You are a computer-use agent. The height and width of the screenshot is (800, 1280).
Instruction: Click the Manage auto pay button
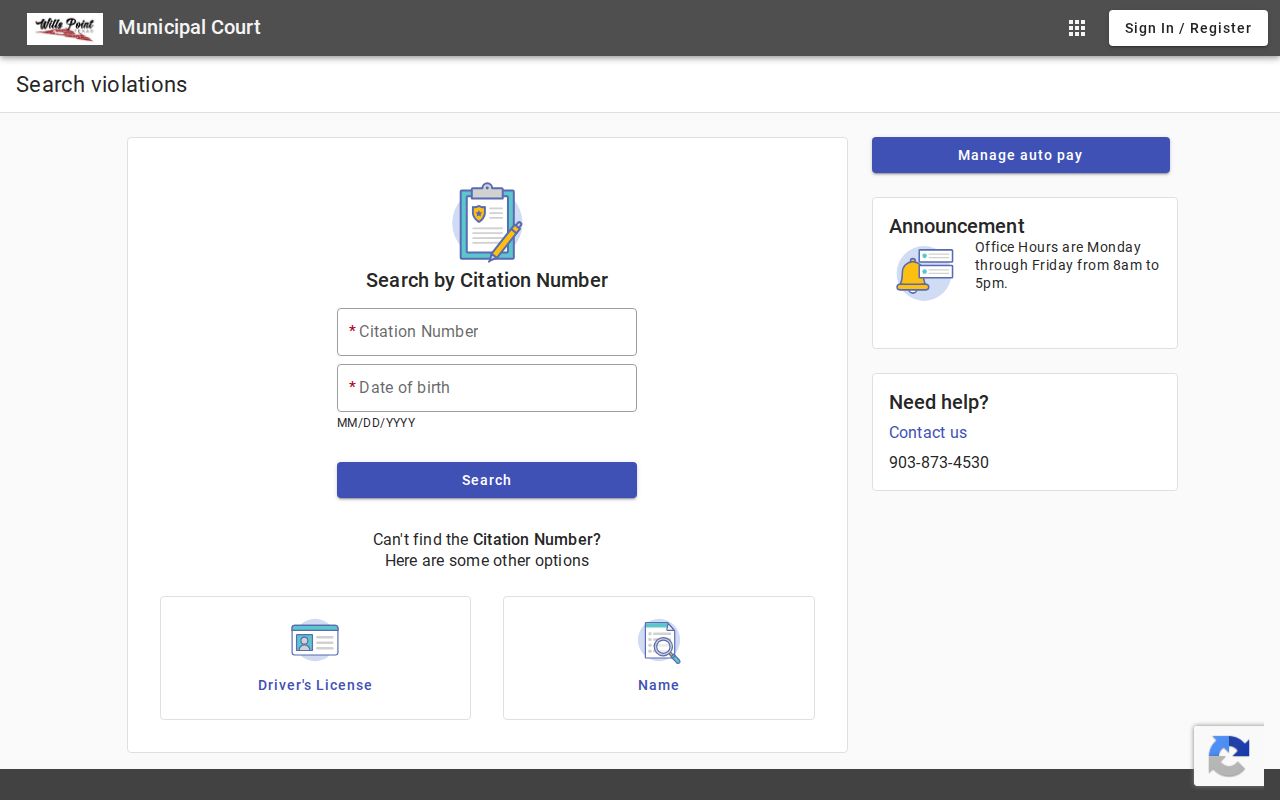[1021, 155]
